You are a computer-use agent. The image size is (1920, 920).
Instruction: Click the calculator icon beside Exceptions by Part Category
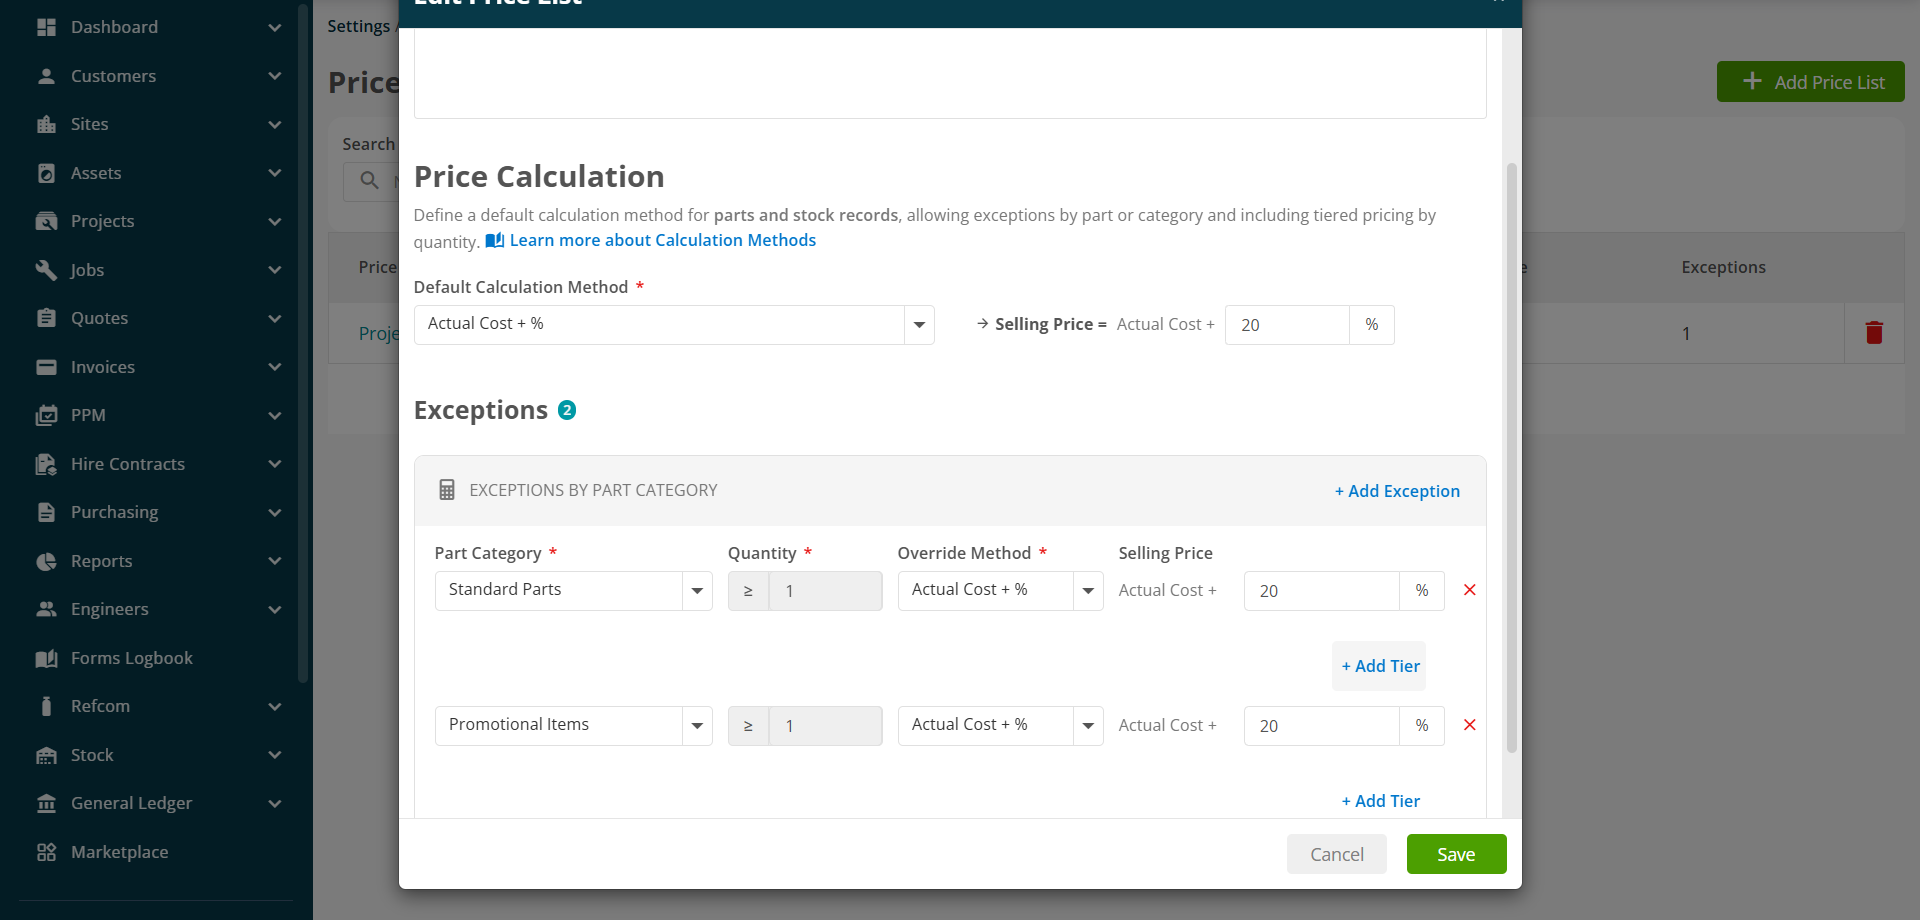tap(447, 490)
